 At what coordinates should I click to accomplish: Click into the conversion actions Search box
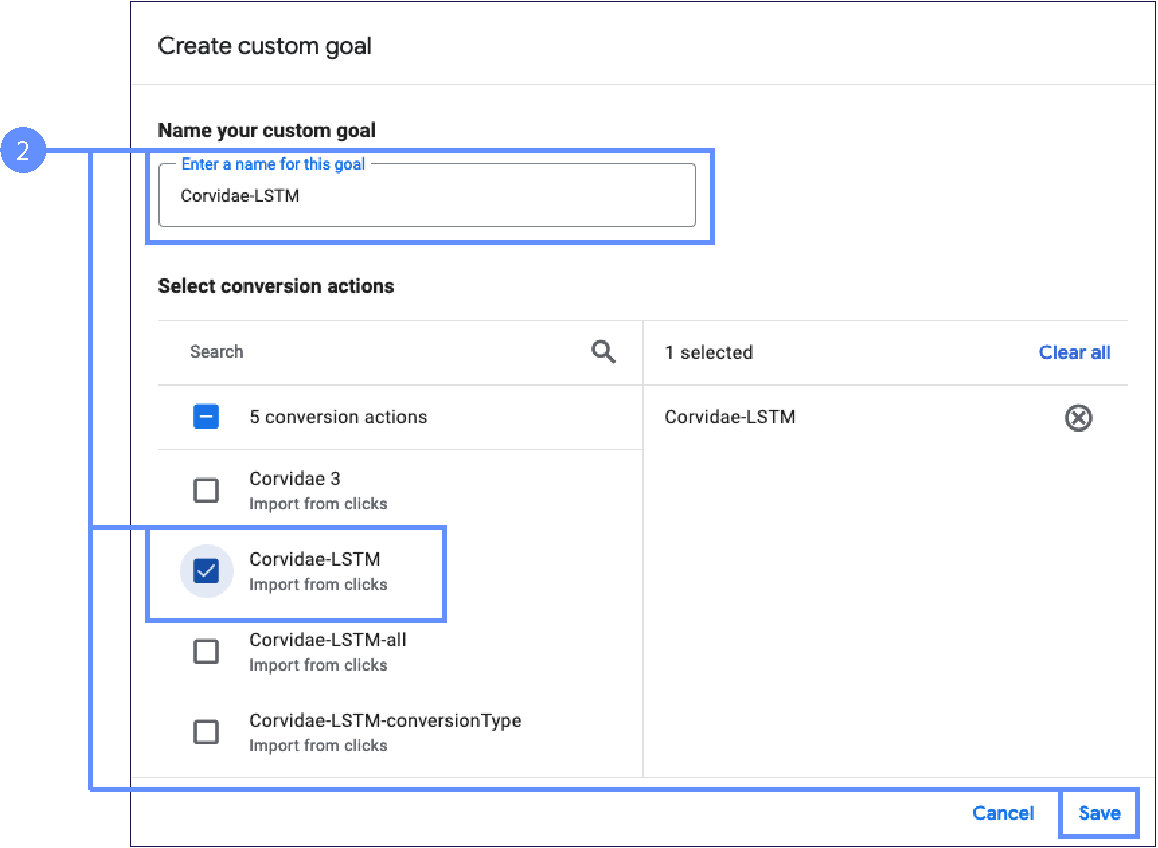pyautogui.click(x=380, y=352)
